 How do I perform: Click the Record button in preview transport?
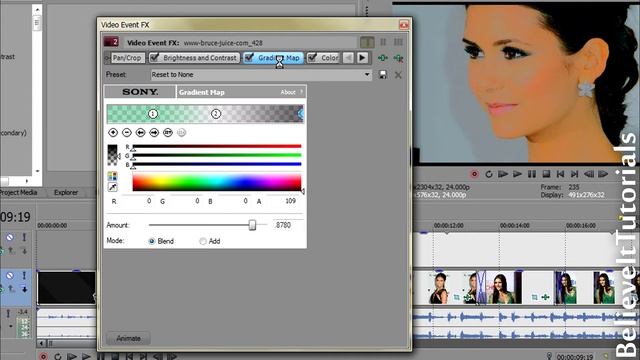pos(474,174)
